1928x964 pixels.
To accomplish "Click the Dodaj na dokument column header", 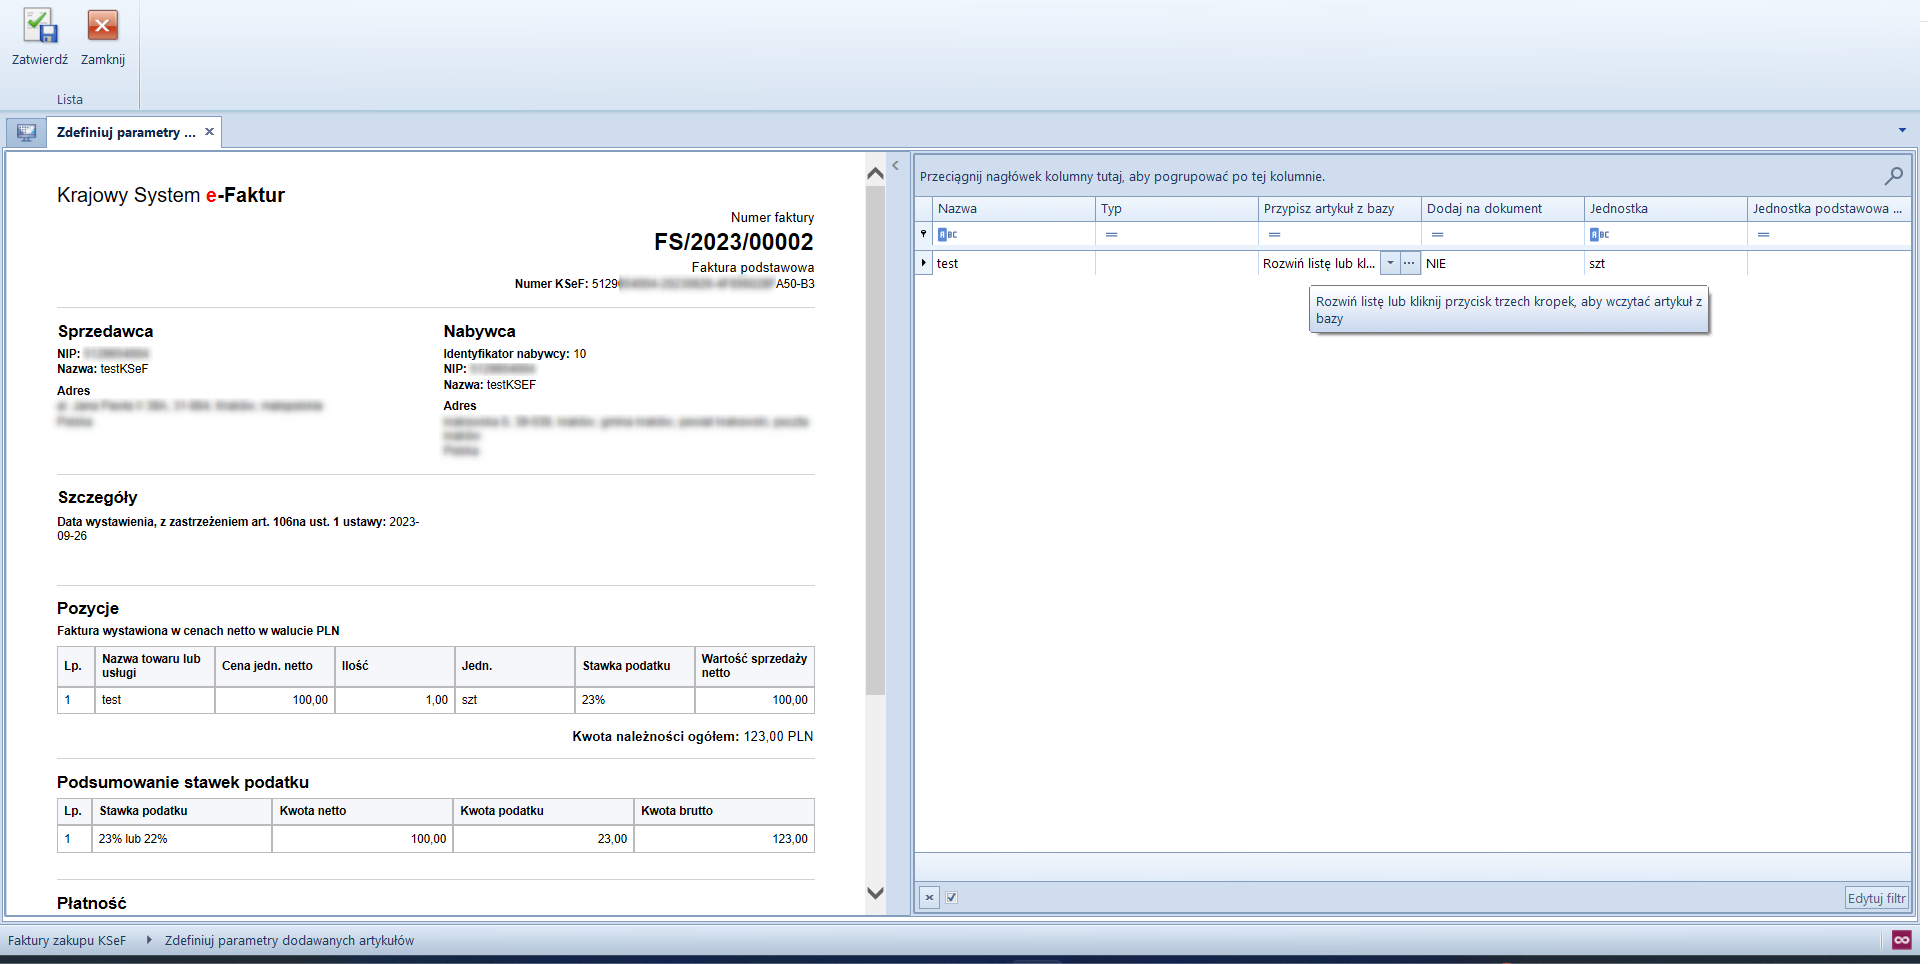I will tap(1484, 209).
